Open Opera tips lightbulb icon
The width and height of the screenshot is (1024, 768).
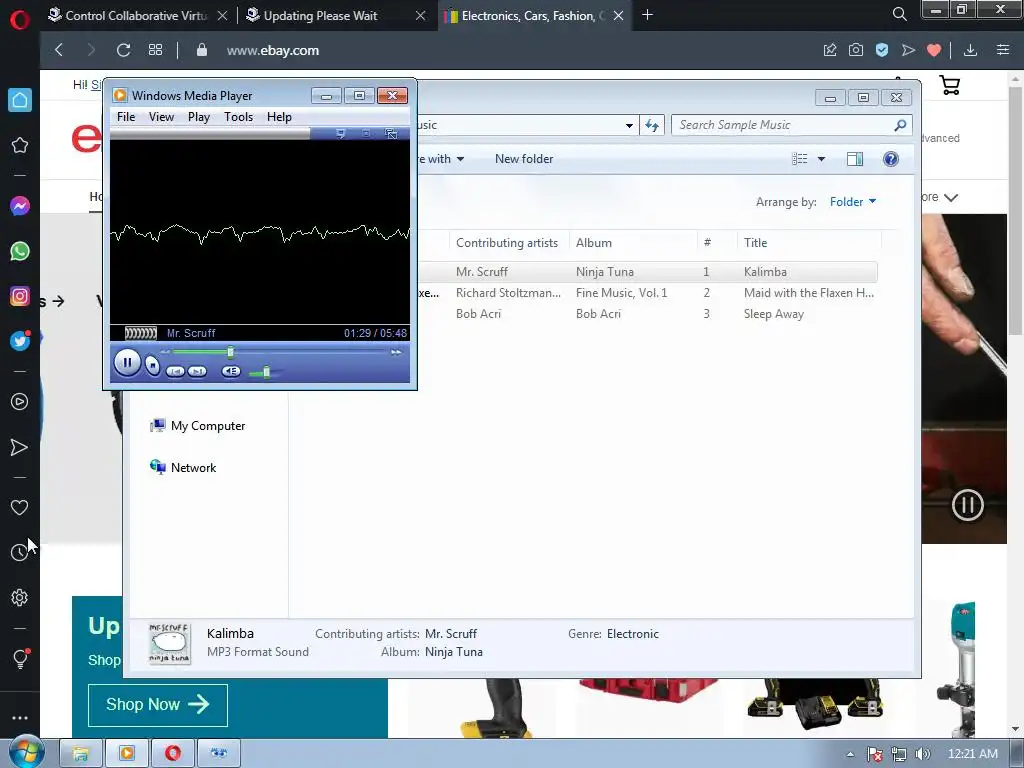pyautogui.click(x=20, y=658)
